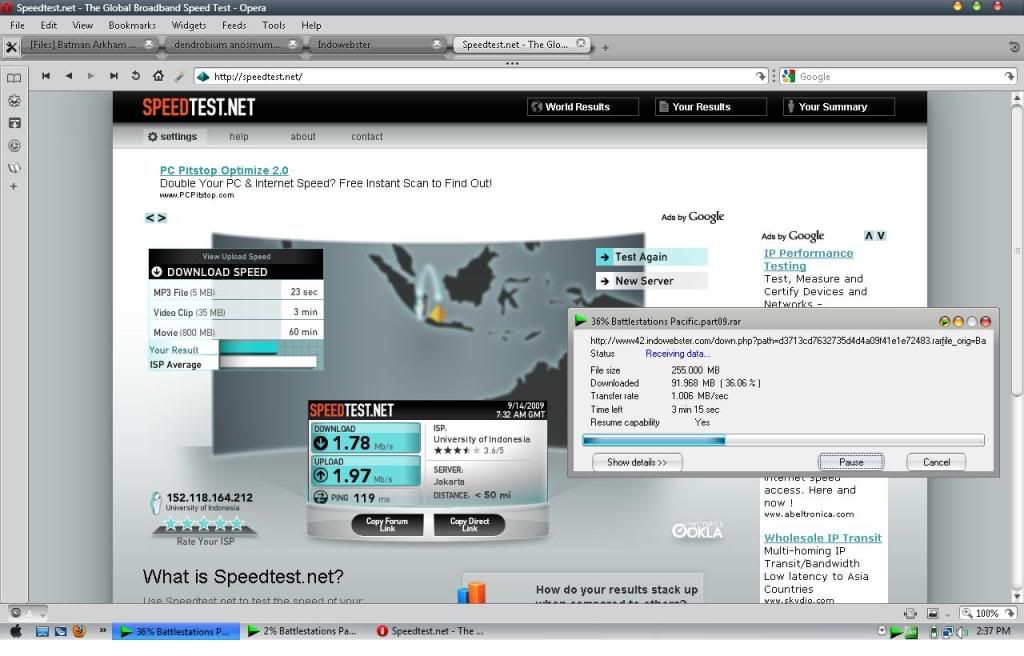Open the Apple start menu icon in the taskbar

tap(15, 631)
